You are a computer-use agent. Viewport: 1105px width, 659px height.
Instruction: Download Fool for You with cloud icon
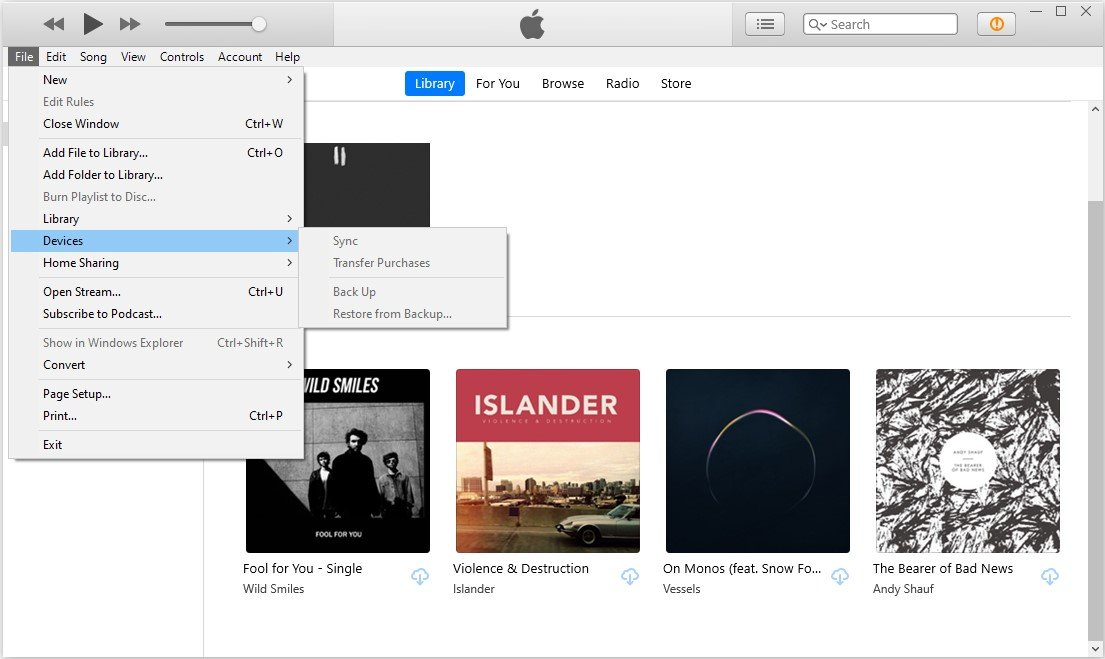pyautogui.click(x=419, y=577)
